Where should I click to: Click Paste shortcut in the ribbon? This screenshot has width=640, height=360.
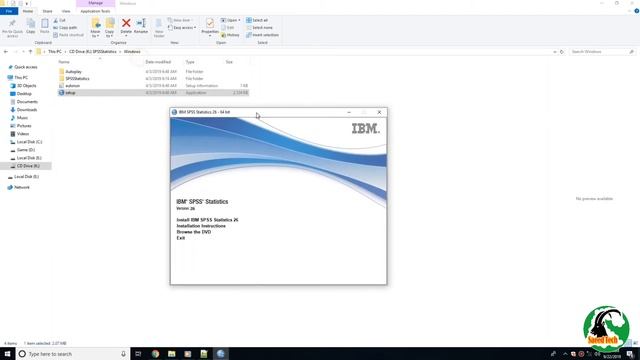coord(68,35)
